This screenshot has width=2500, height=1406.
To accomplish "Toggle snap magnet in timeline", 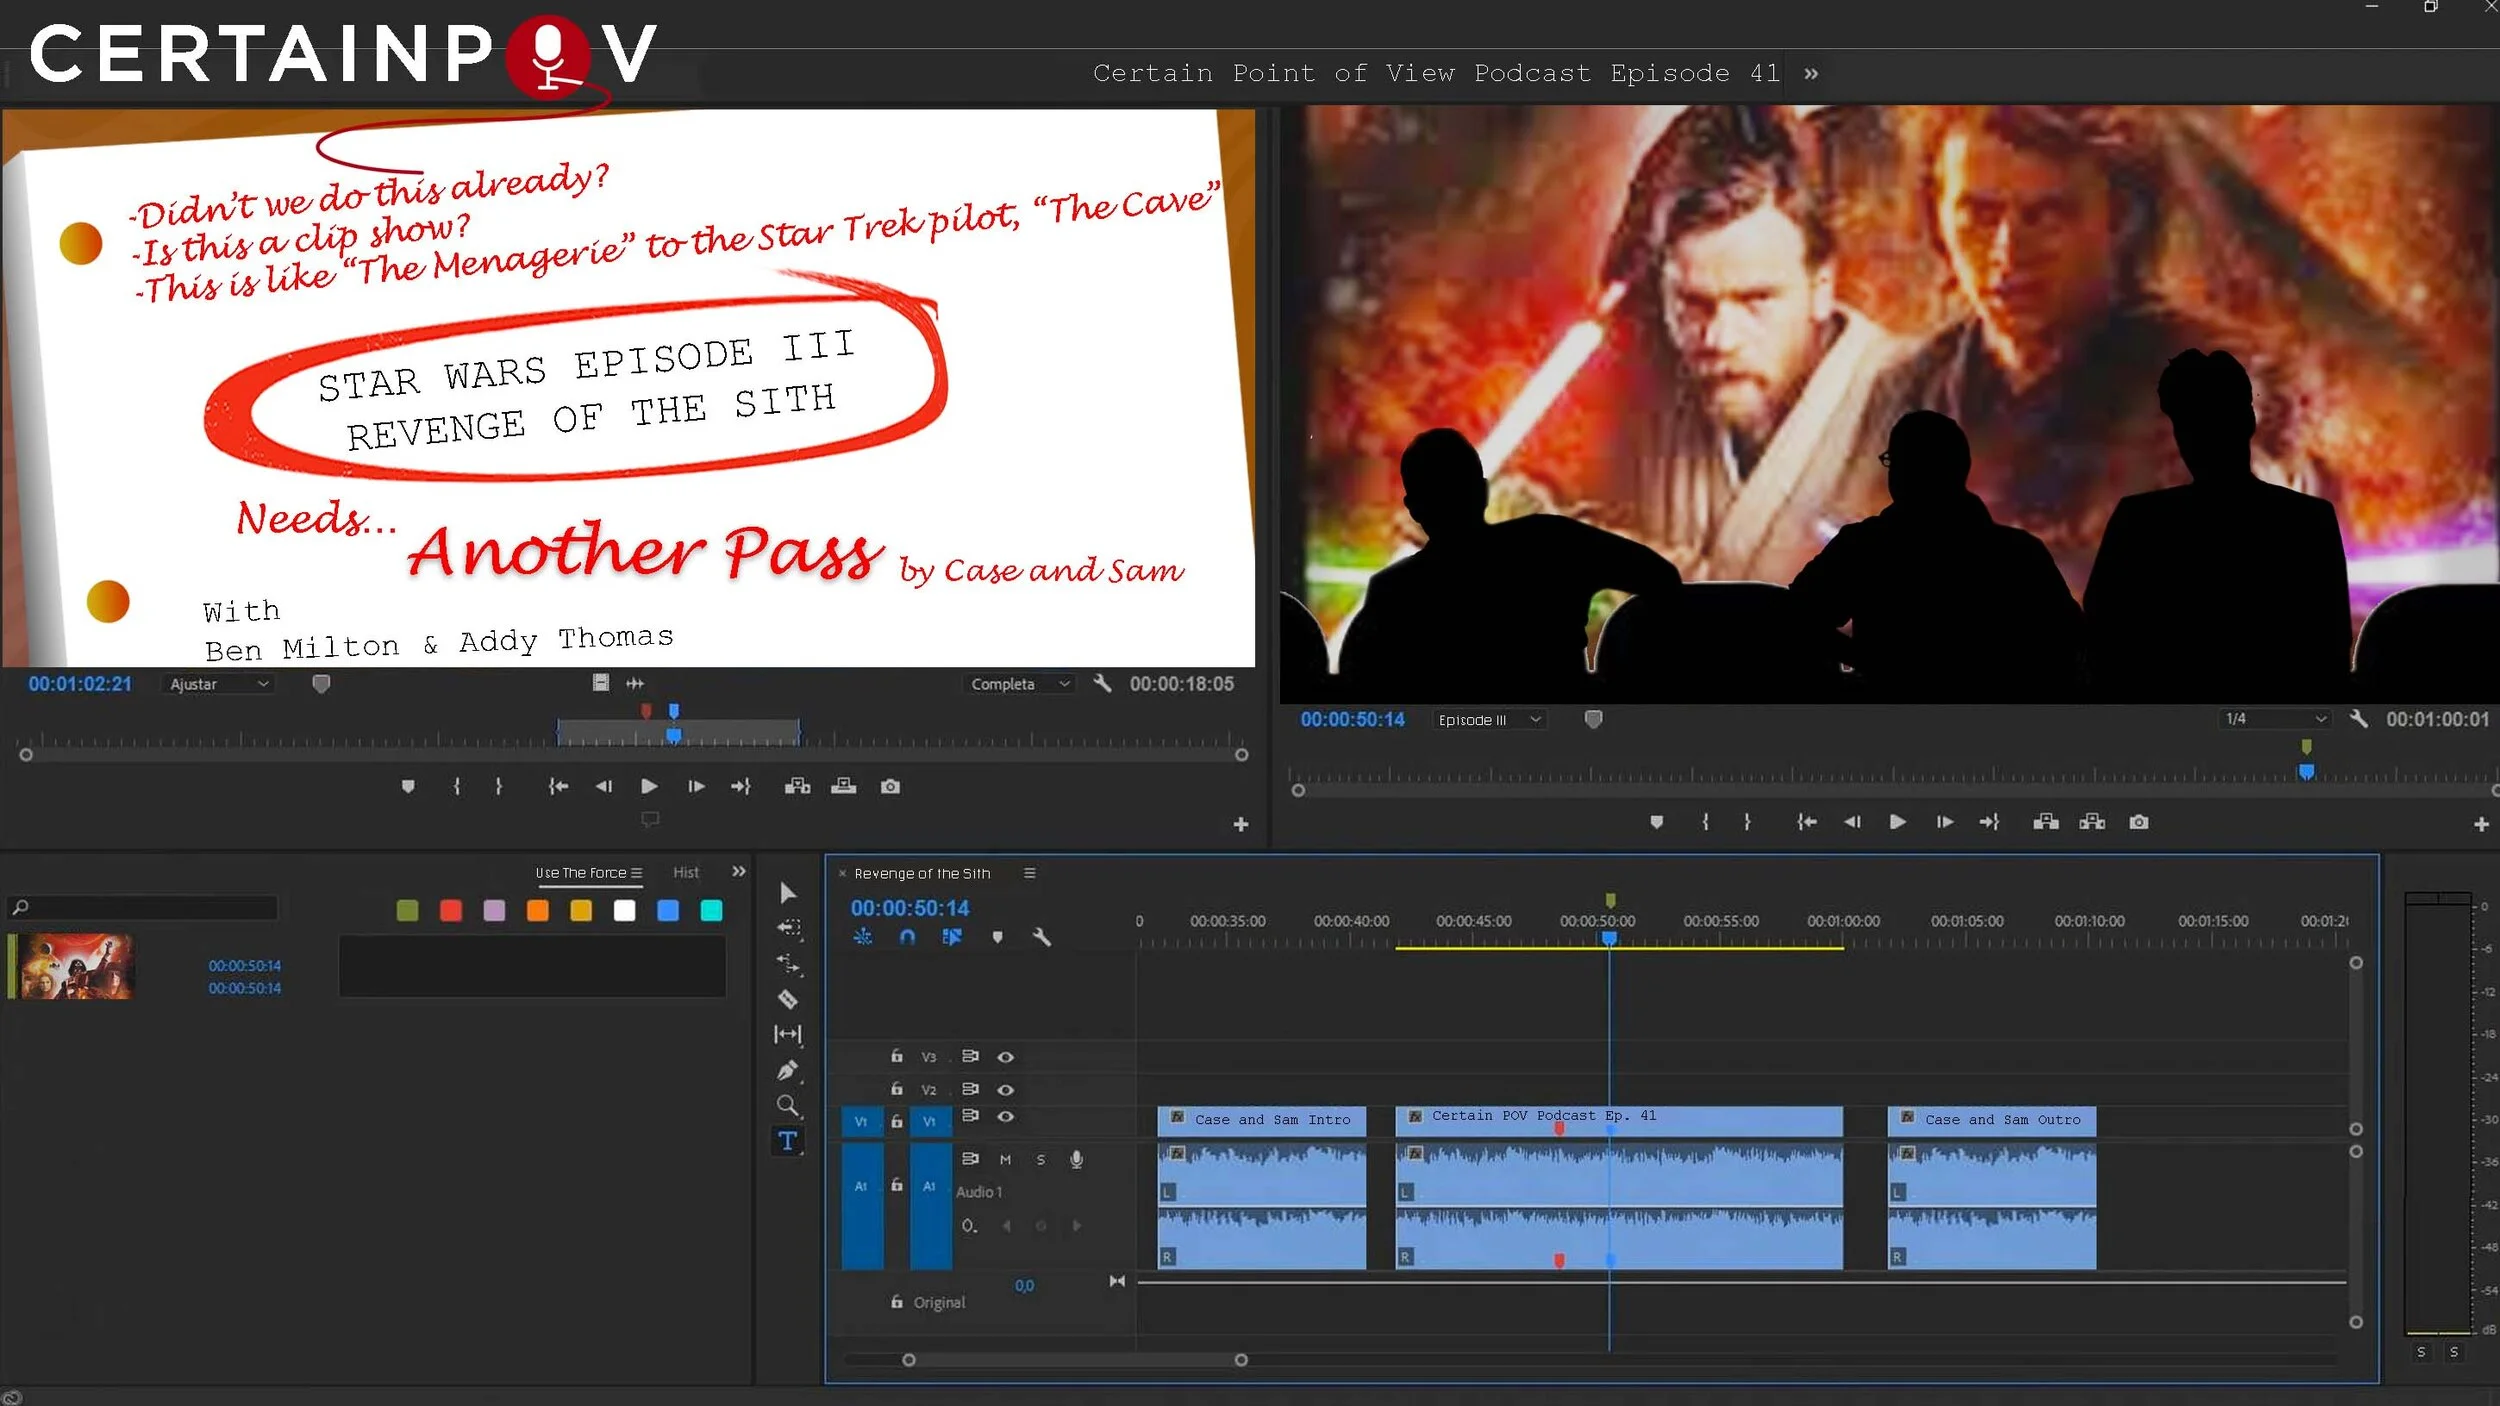I will pyautogui.click(x=907, y=937).
